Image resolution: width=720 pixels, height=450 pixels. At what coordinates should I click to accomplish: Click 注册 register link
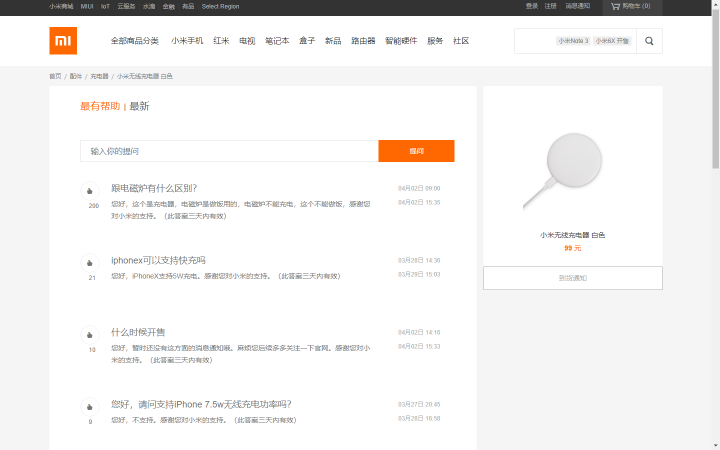[551, 6]
